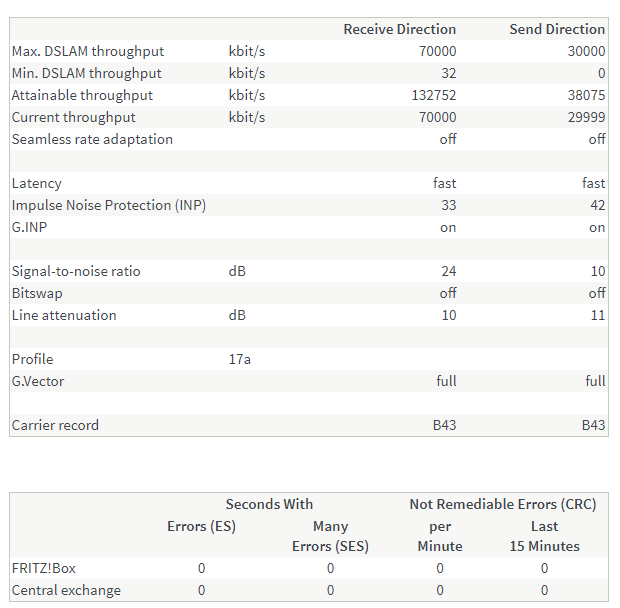Click the Attainable throughput receive value 132752
This screenshot has width=620, height=608.
pyautogui.click(x=434, y=95)
